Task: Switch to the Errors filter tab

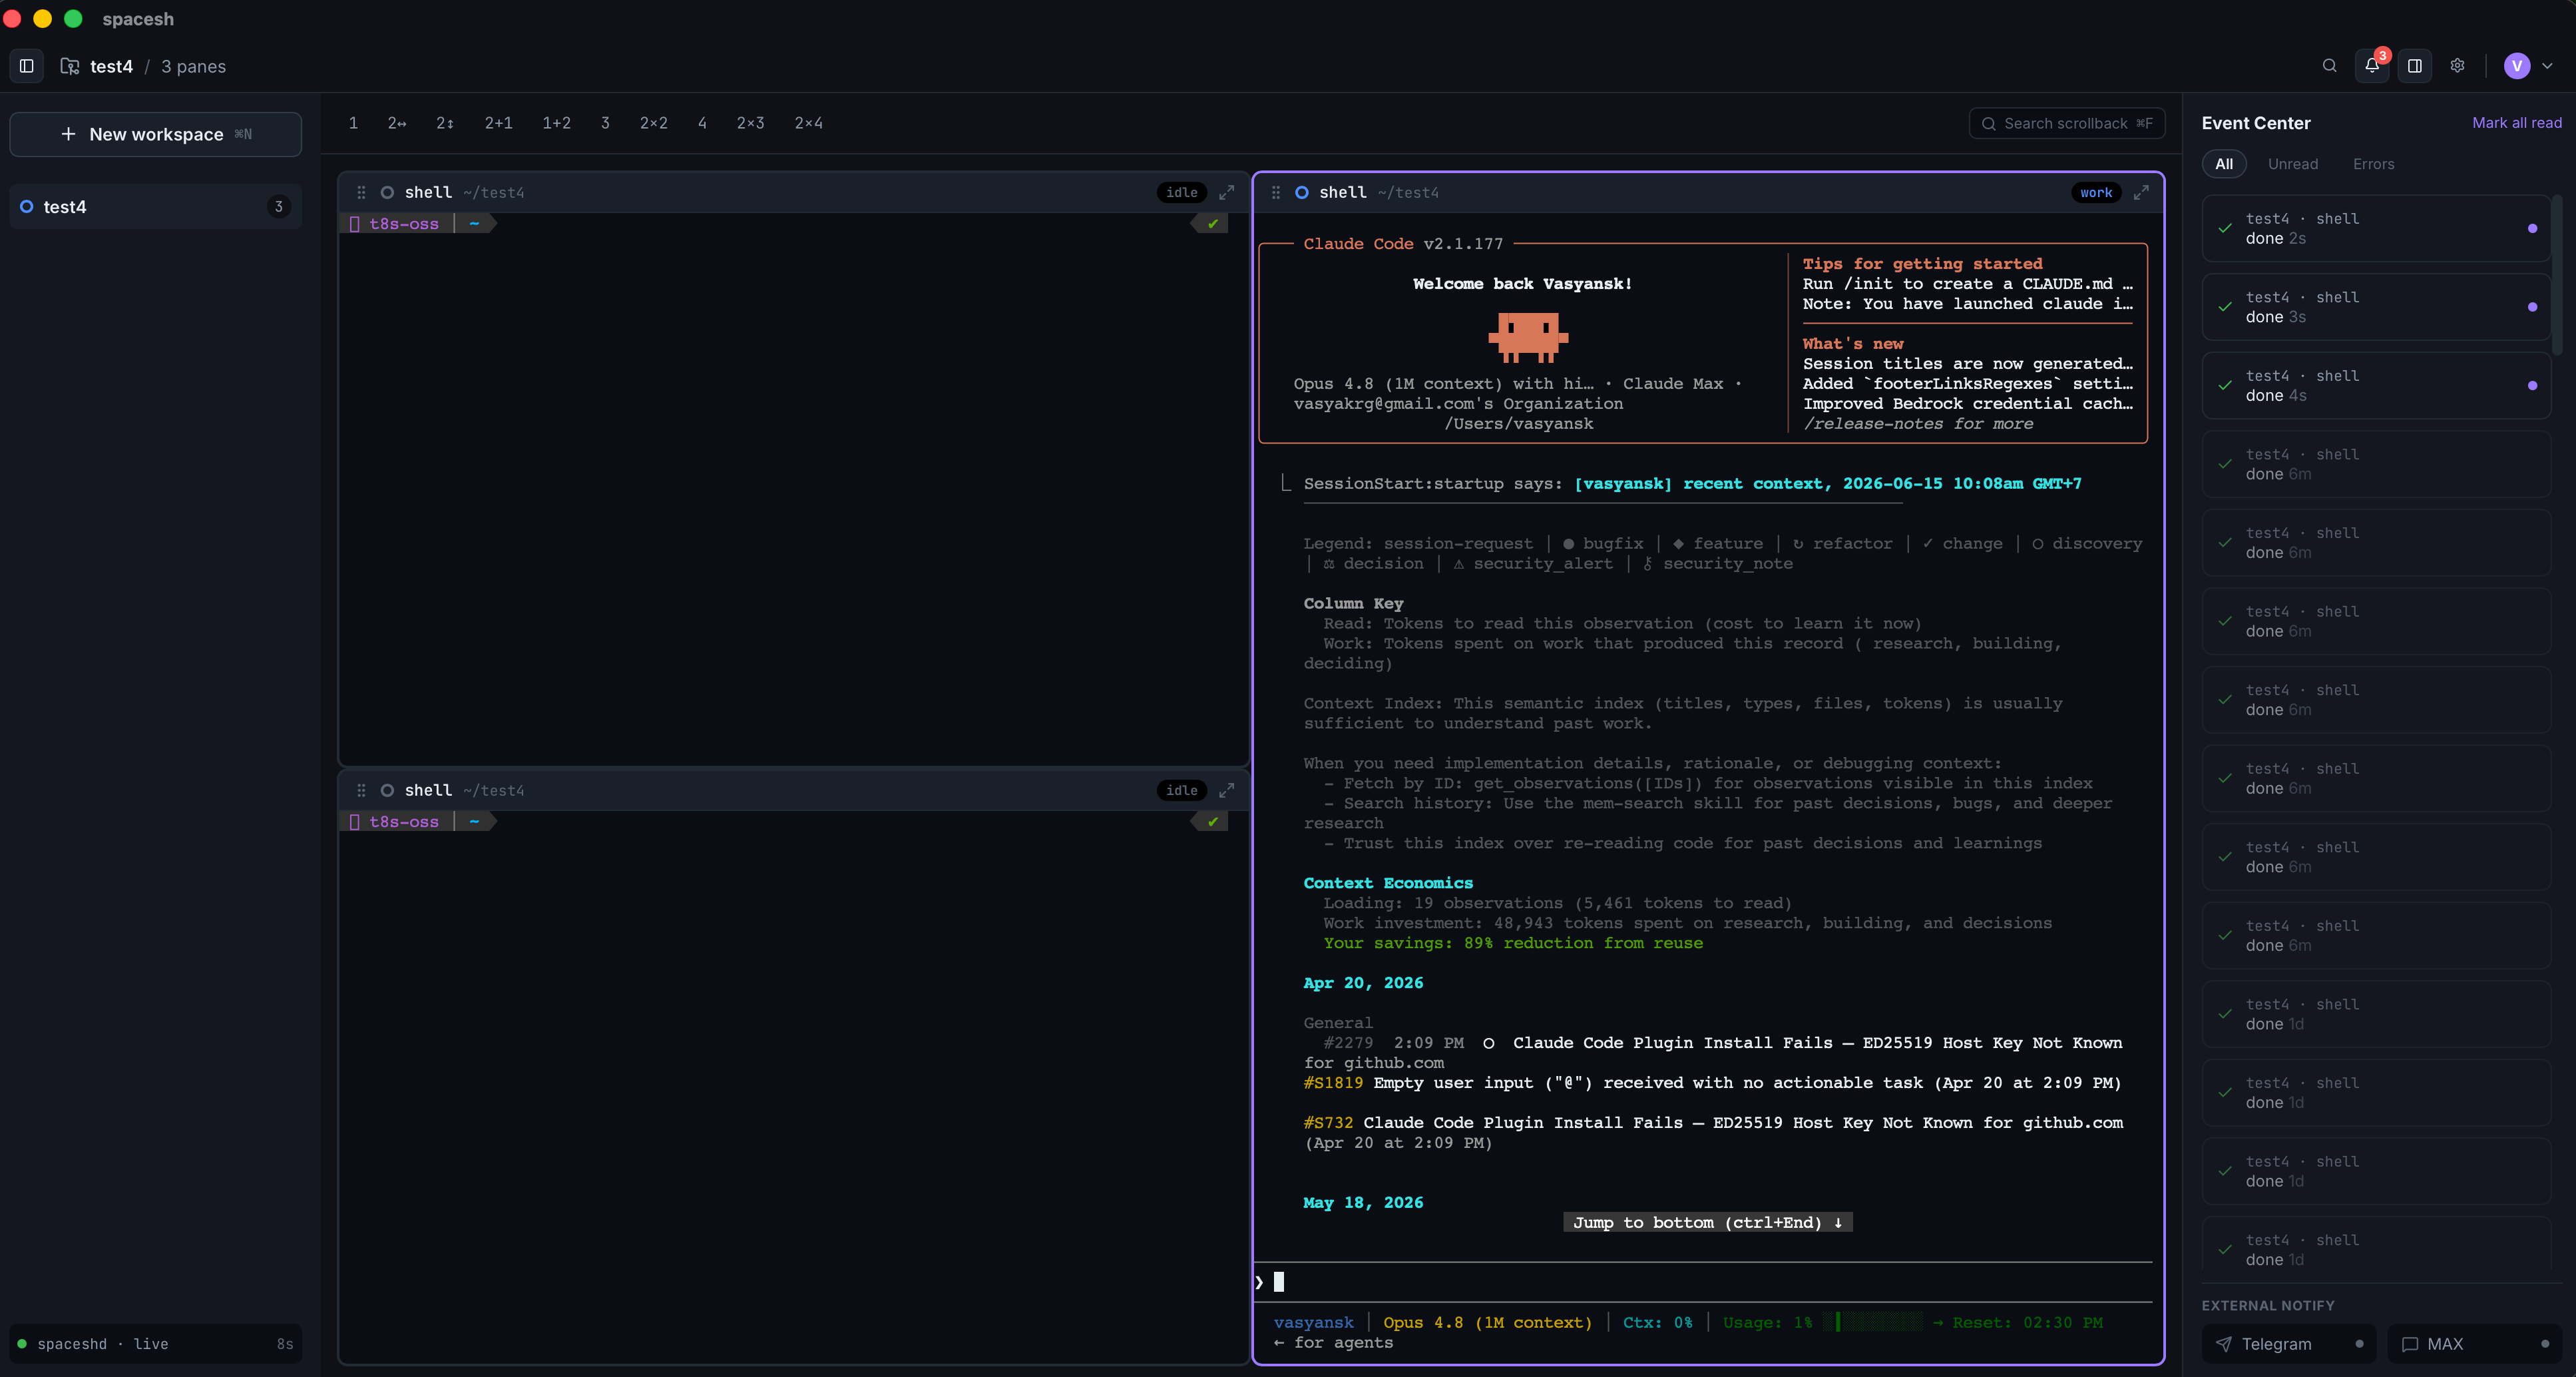Action: 2373,164
